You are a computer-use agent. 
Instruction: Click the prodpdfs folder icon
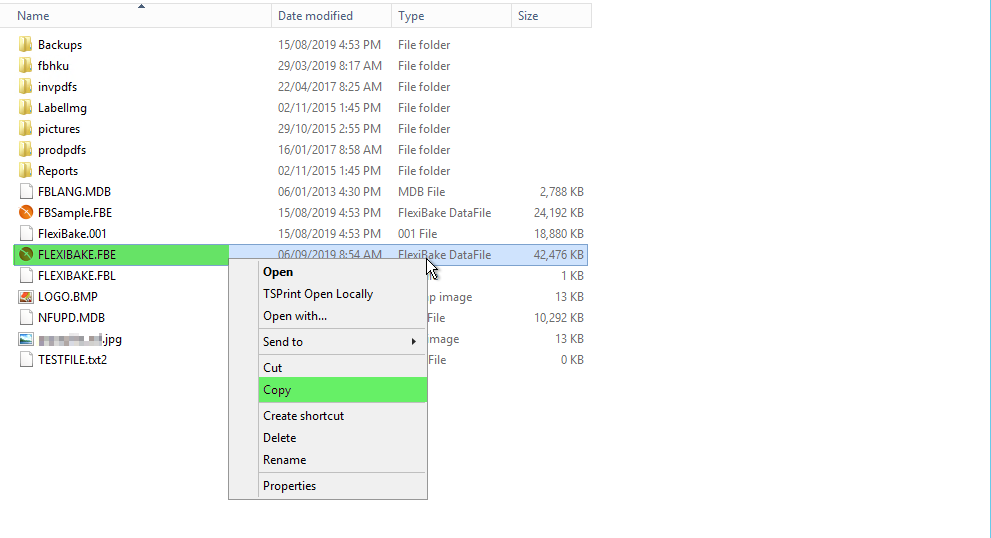click(x=25, y=149)
